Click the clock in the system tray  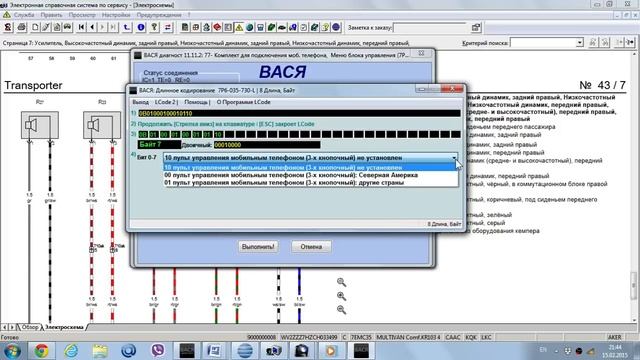pyautogui.click(x=616, y=351)
